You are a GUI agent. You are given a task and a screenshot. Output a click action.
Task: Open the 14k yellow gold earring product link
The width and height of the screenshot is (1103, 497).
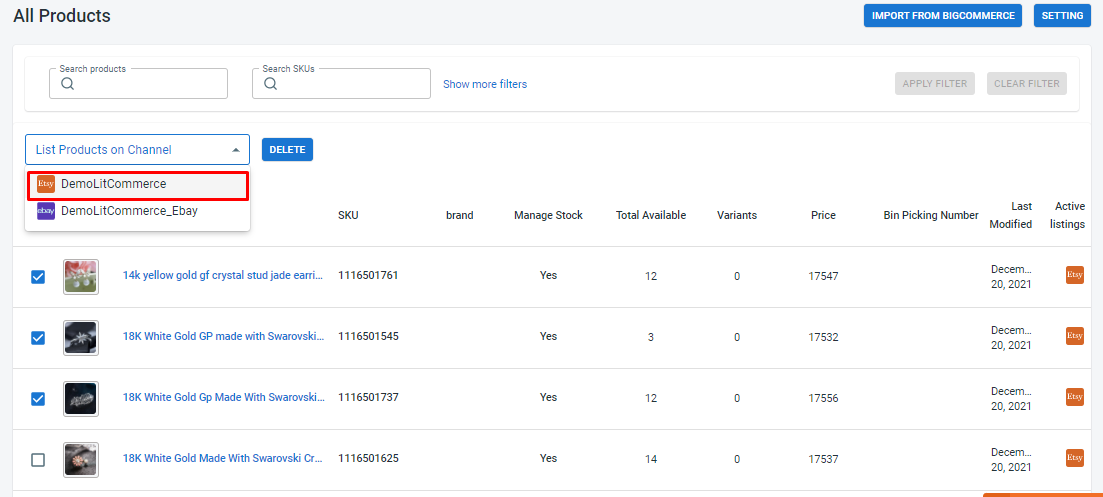click(222, 275)
